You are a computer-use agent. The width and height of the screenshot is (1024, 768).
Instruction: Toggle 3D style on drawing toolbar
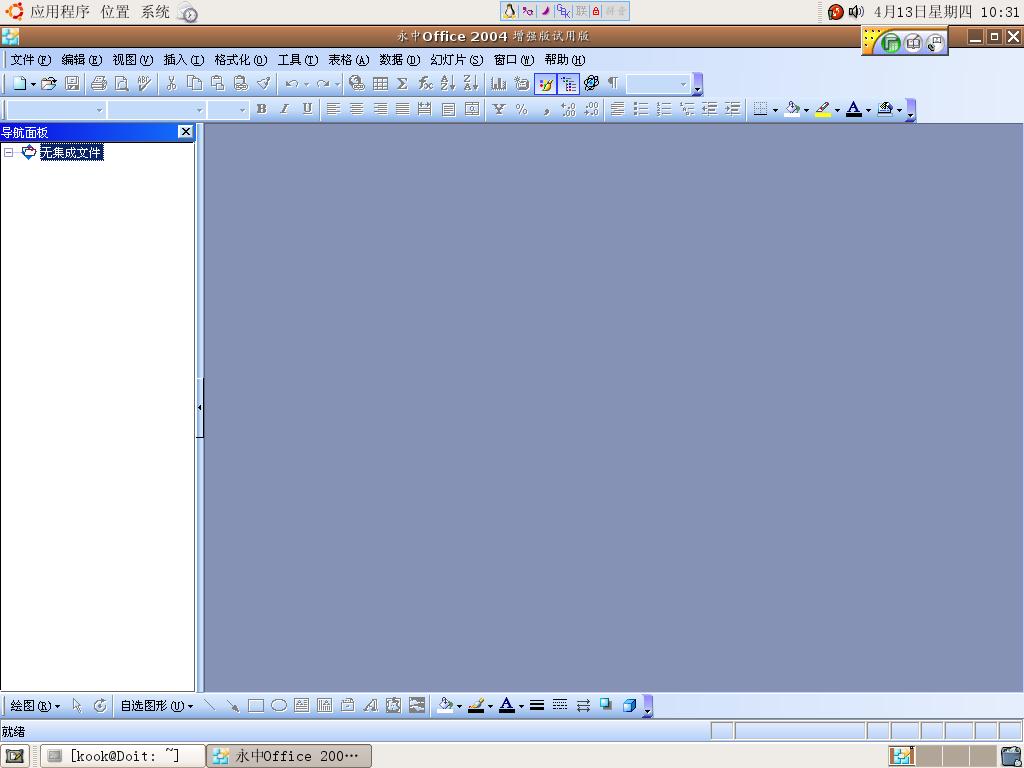click(629, 705)
